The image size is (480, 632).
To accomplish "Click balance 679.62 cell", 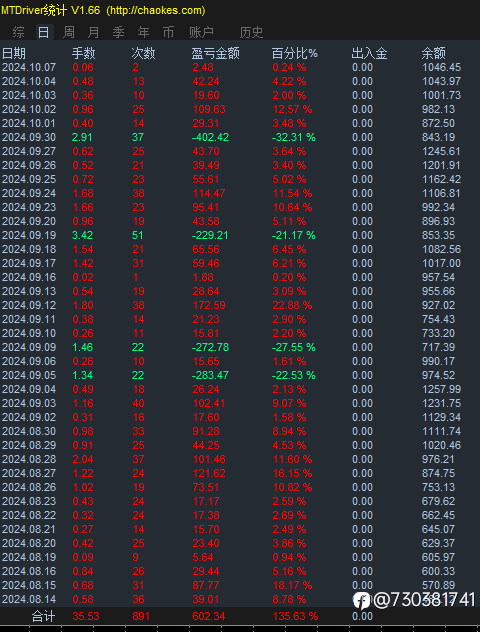I will pos(438,501).
